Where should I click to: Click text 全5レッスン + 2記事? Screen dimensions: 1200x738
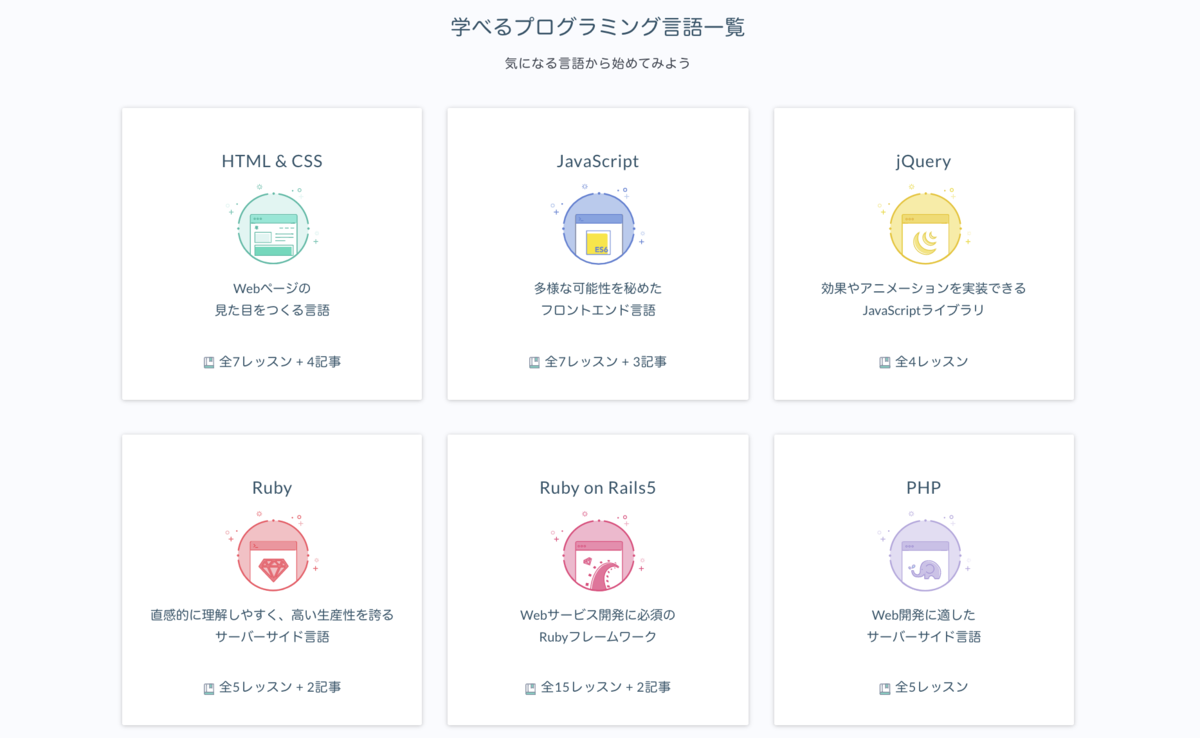tap(280, 688)
